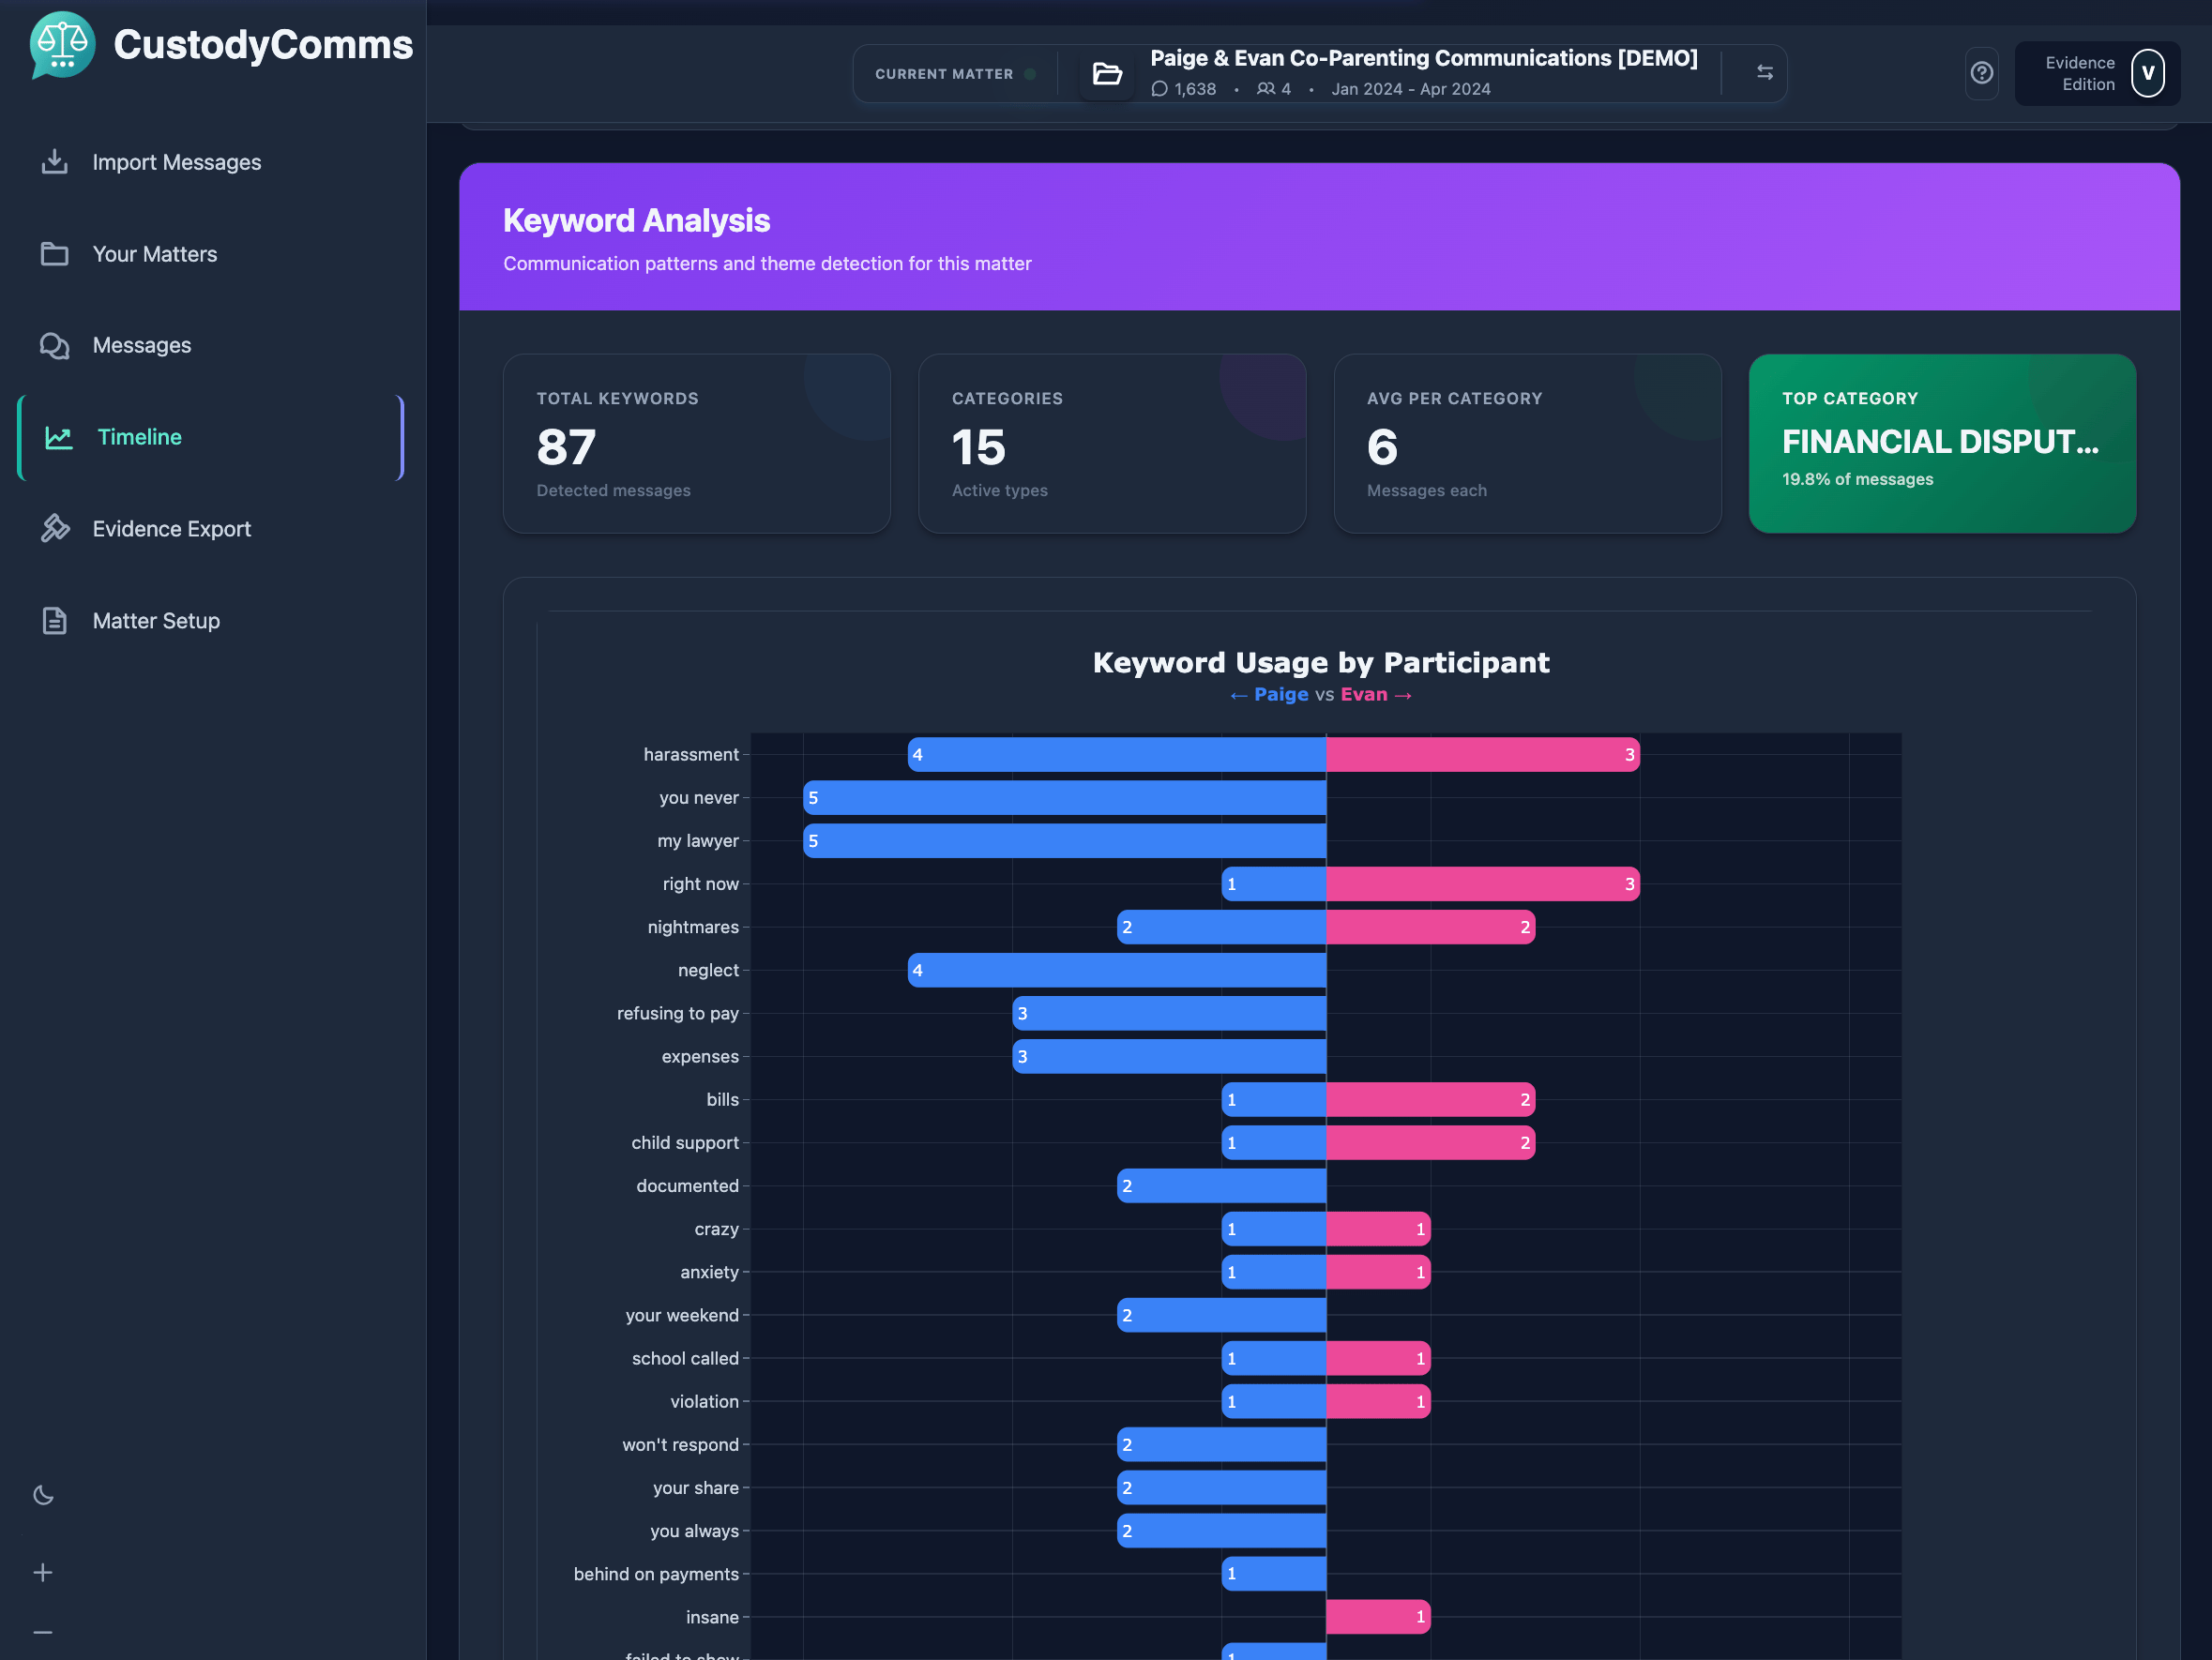Click the Timeline chart icon
The width and height of the screenshot is (2212, 1660).
[59, 437]
